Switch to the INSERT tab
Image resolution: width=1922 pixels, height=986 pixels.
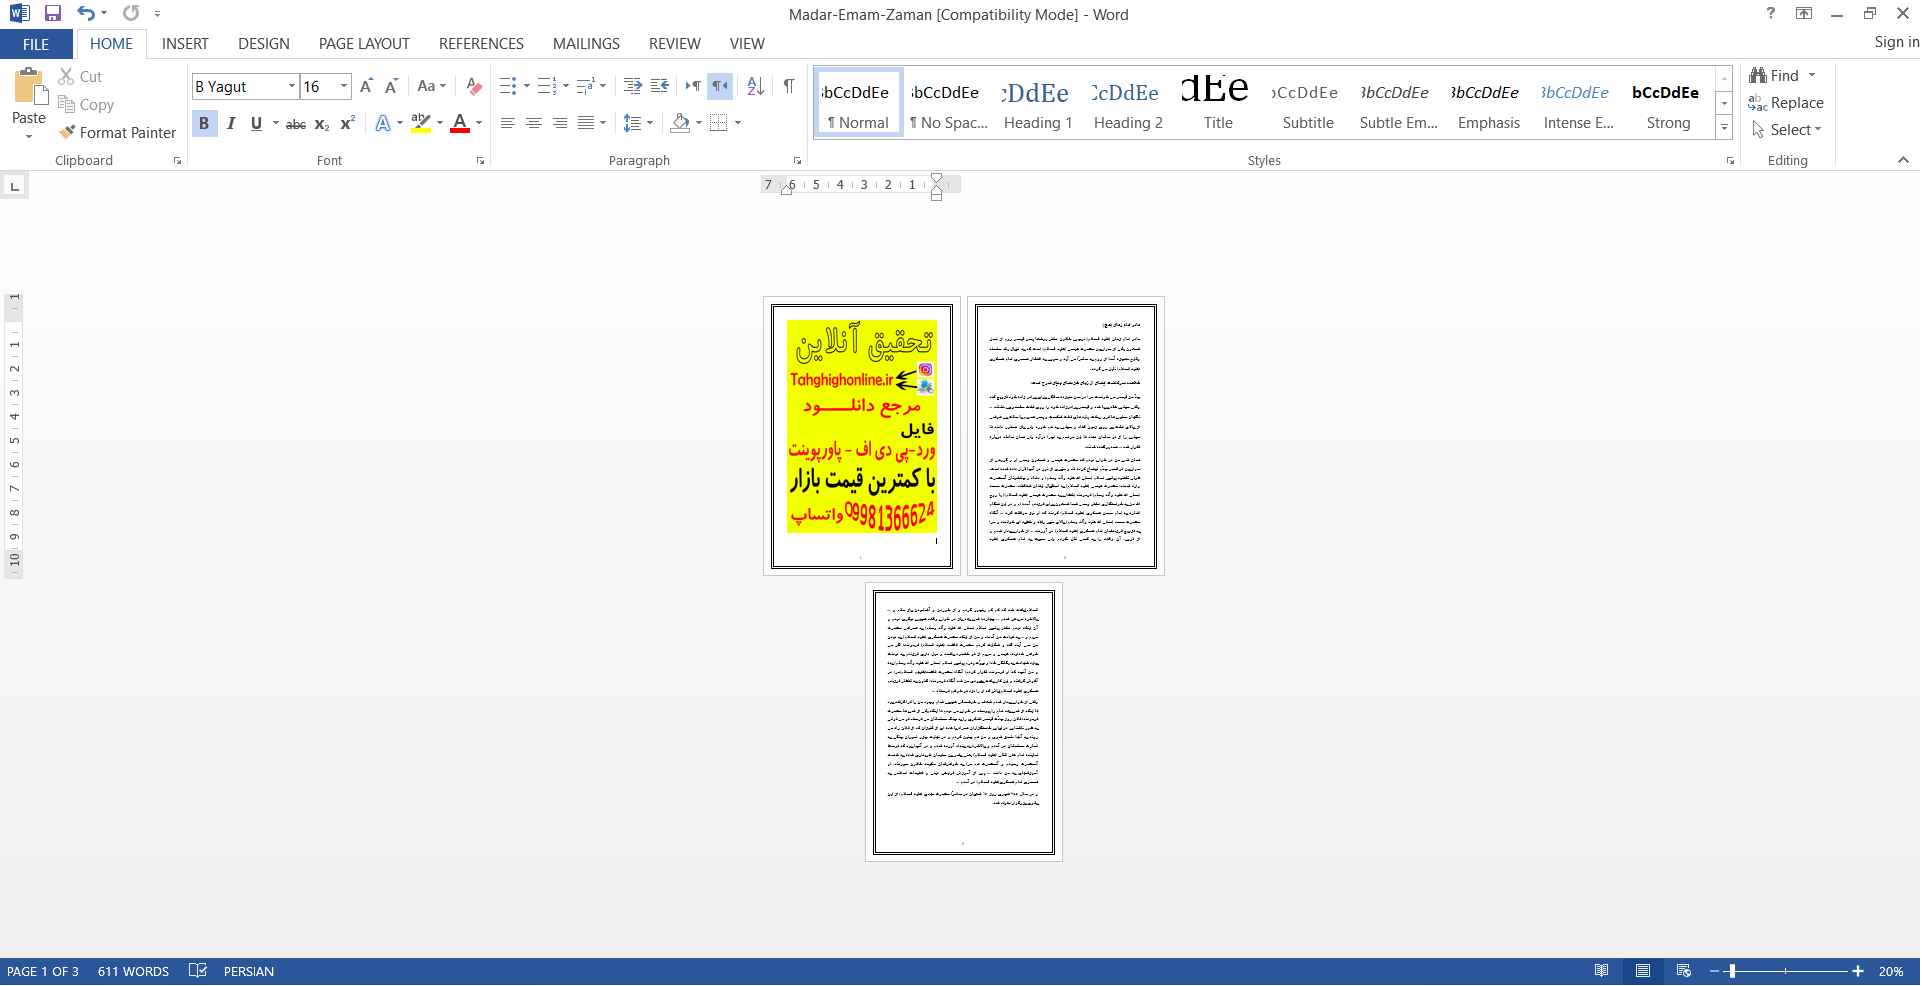coord(185,44)
